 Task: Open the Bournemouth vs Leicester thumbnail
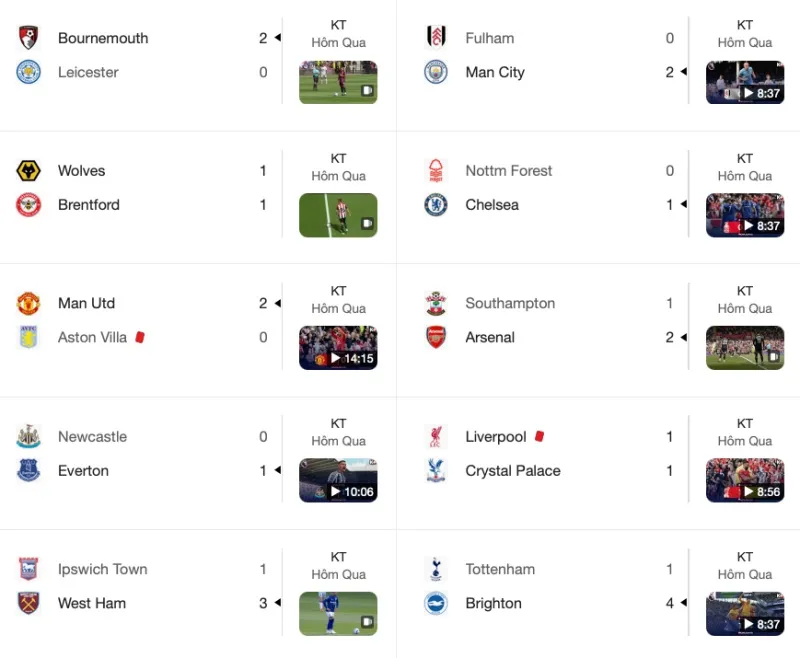338,82
